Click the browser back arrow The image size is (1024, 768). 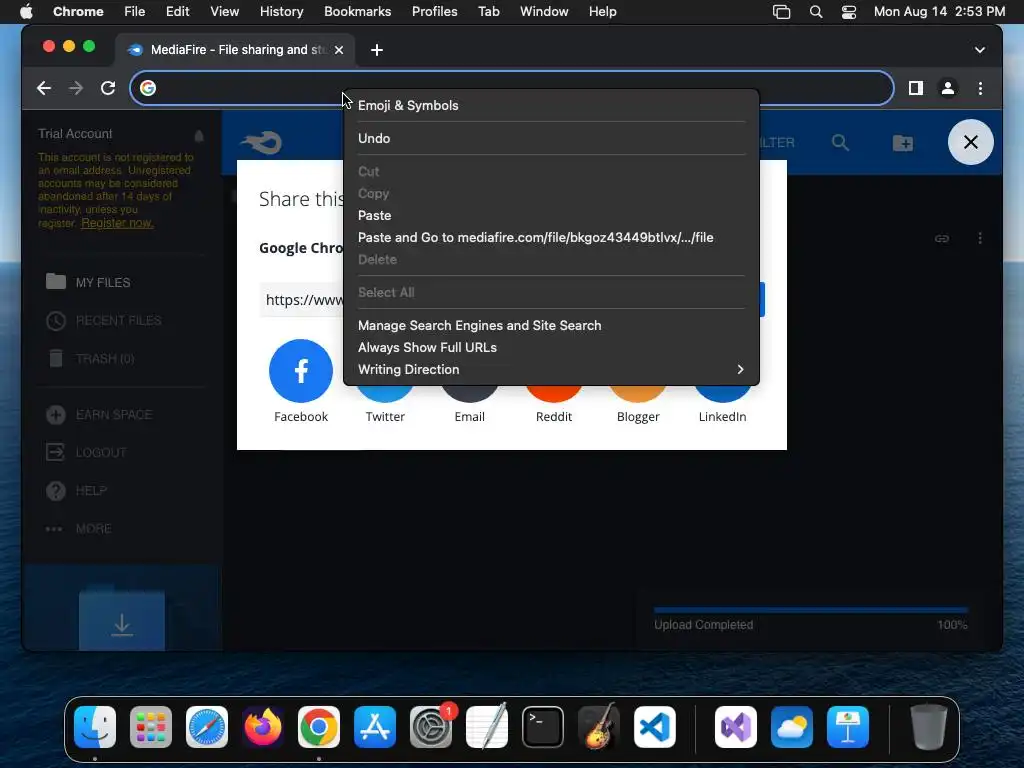click(44, 88)
